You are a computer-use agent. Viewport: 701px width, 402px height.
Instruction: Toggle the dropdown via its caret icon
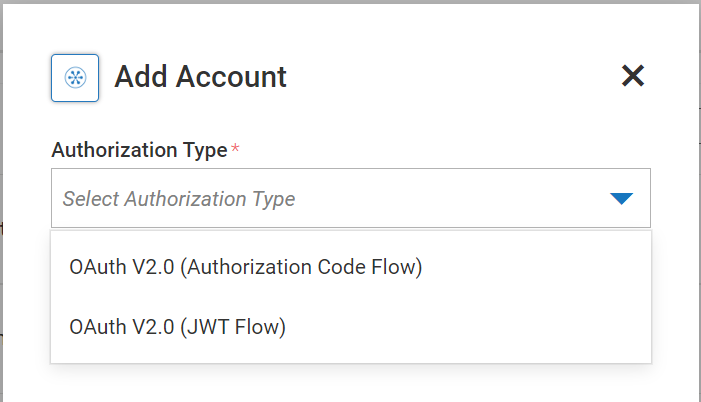coord(621,198)
